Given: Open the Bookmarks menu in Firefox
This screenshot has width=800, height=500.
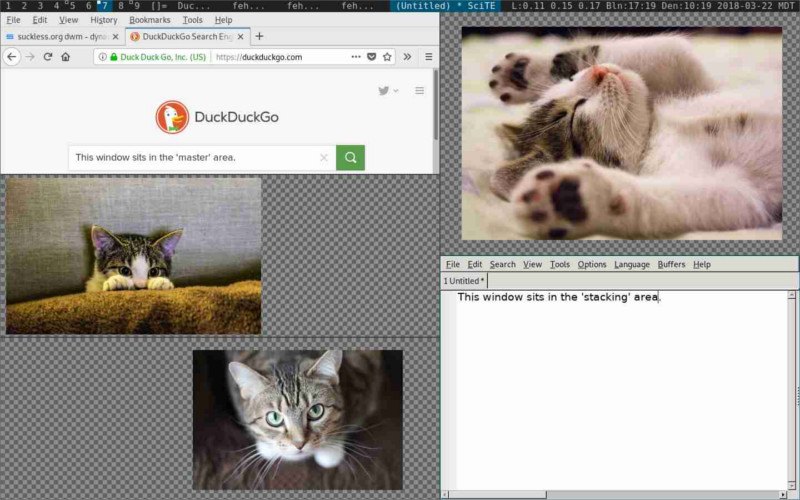Looking at the screenshot, I should click(x=149, y=19).
